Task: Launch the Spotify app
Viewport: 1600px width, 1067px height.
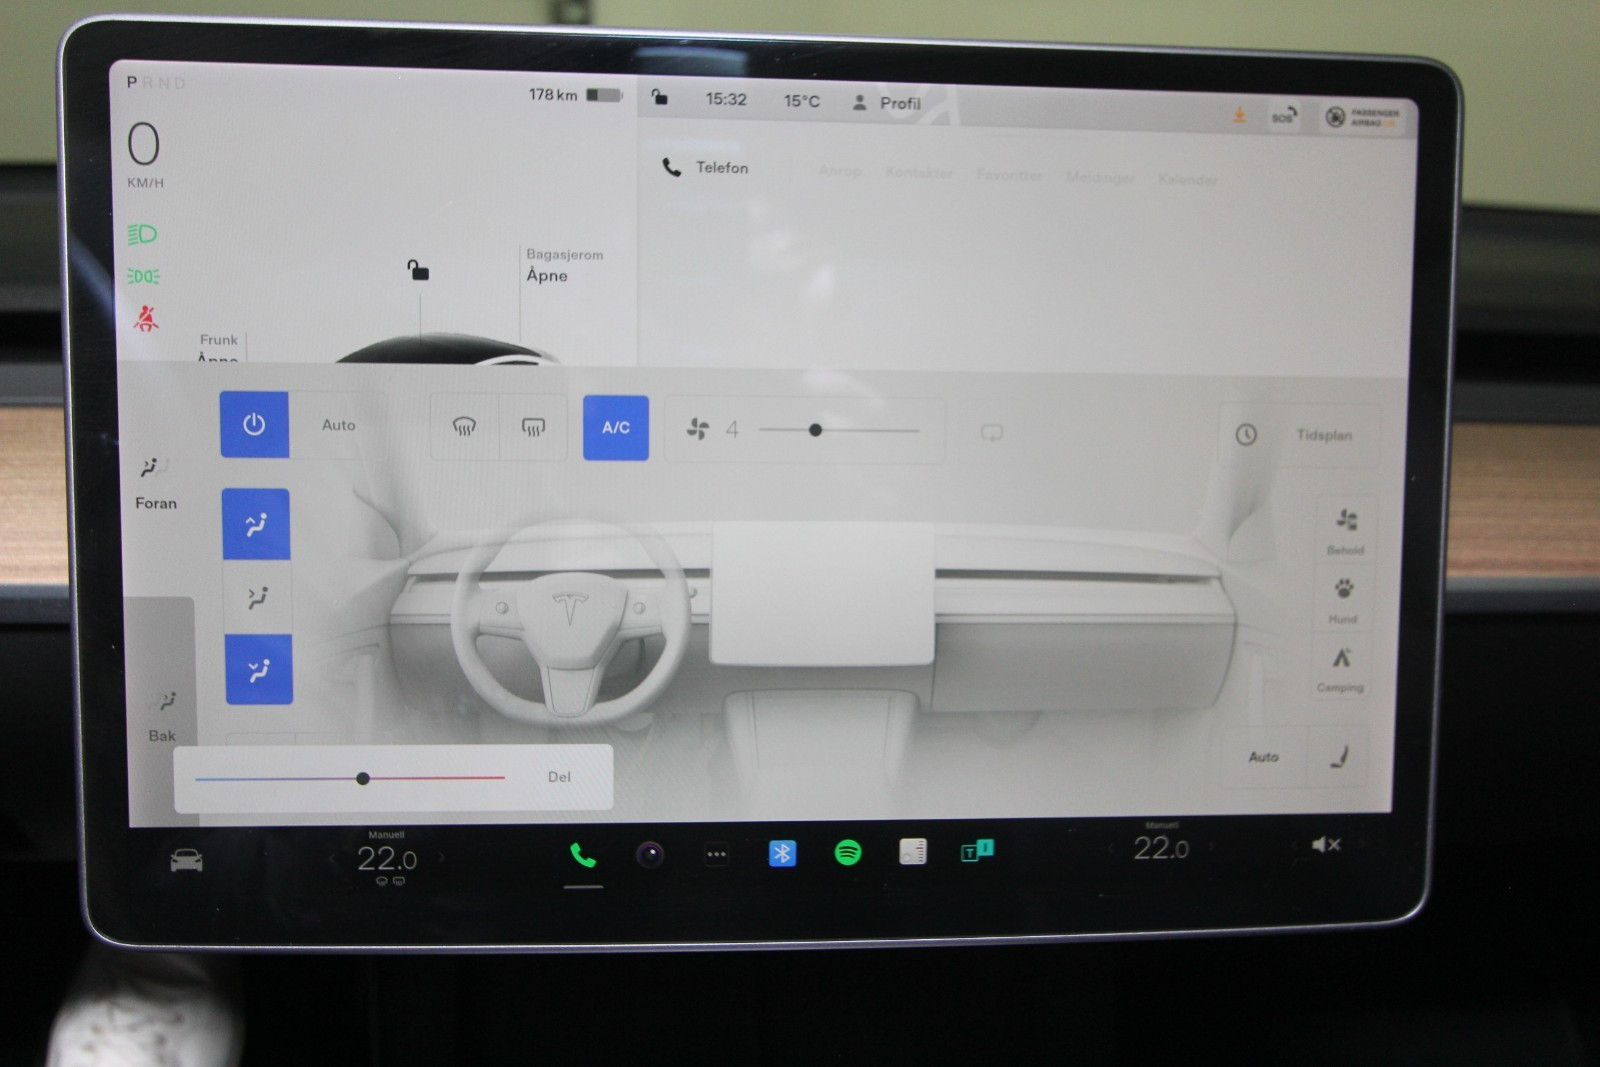Action: tap(848, 852)
